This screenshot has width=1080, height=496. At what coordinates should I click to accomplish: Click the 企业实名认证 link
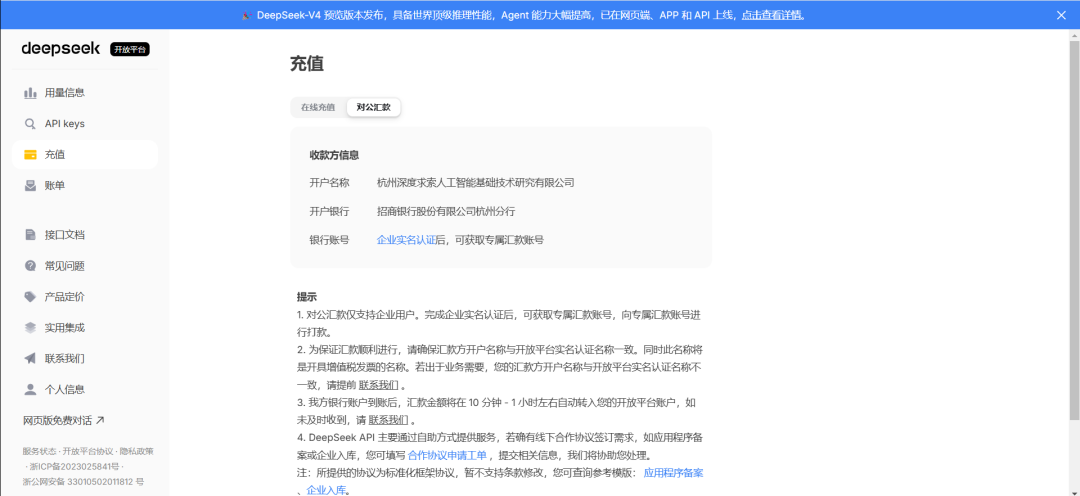pos(406,240)
